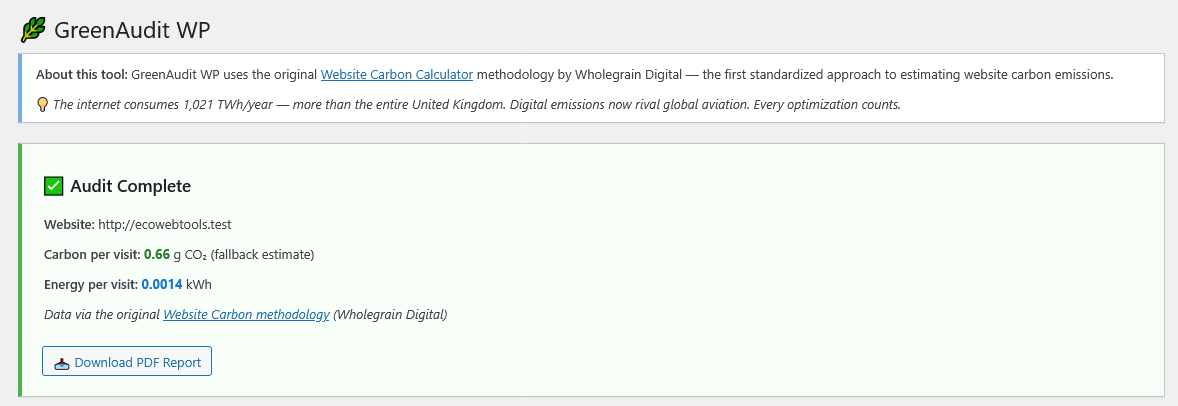
Task: Select the ecowebtools.test website URL text
Action: coord(171,224)
